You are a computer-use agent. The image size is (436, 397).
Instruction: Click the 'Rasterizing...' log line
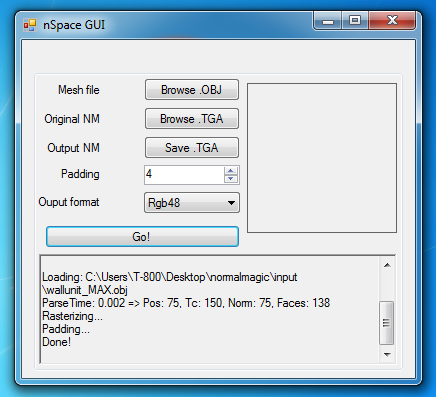pos(72,316)
